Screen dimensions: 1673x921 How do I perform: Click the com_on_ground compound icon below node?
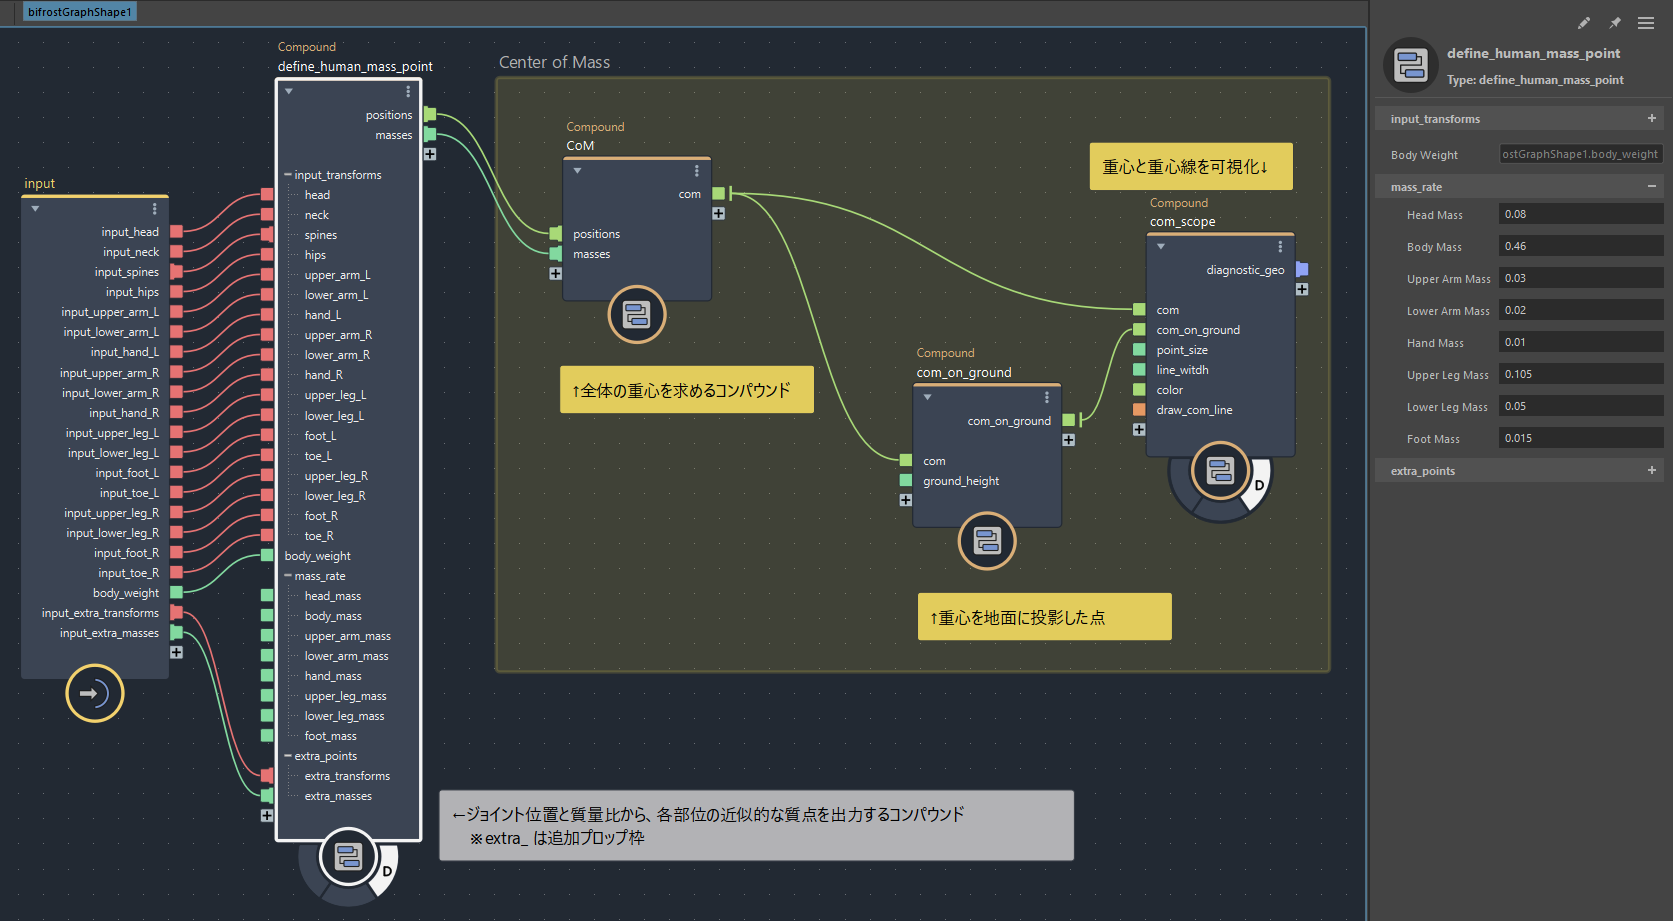point(987,541)
